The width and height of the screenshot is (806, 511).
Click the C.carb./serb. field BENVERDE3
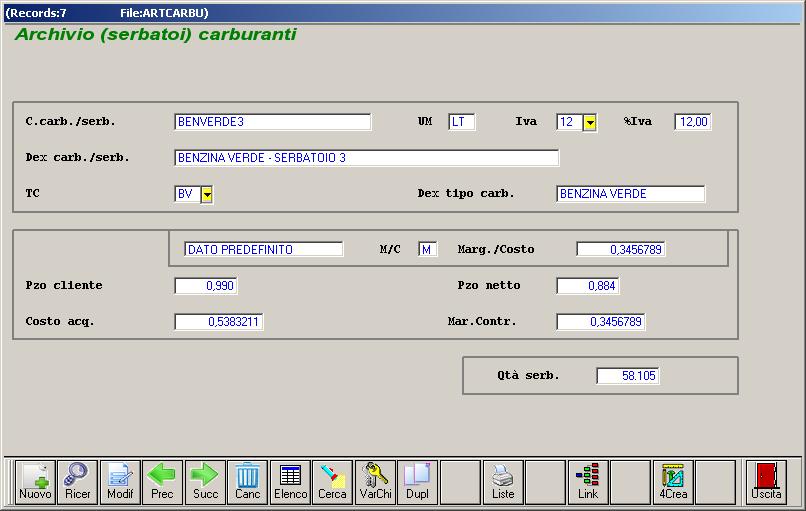272,122
